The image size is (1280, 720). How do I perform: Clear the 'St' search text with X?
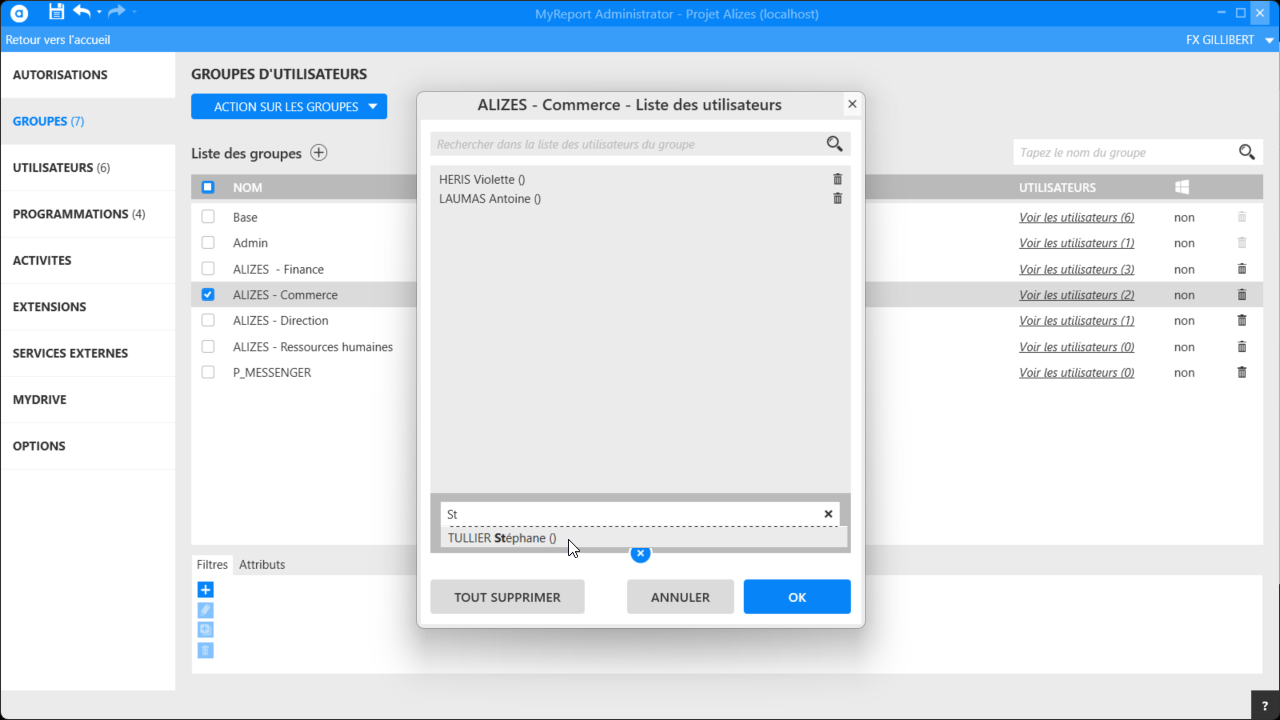click(x=828, y=514)
